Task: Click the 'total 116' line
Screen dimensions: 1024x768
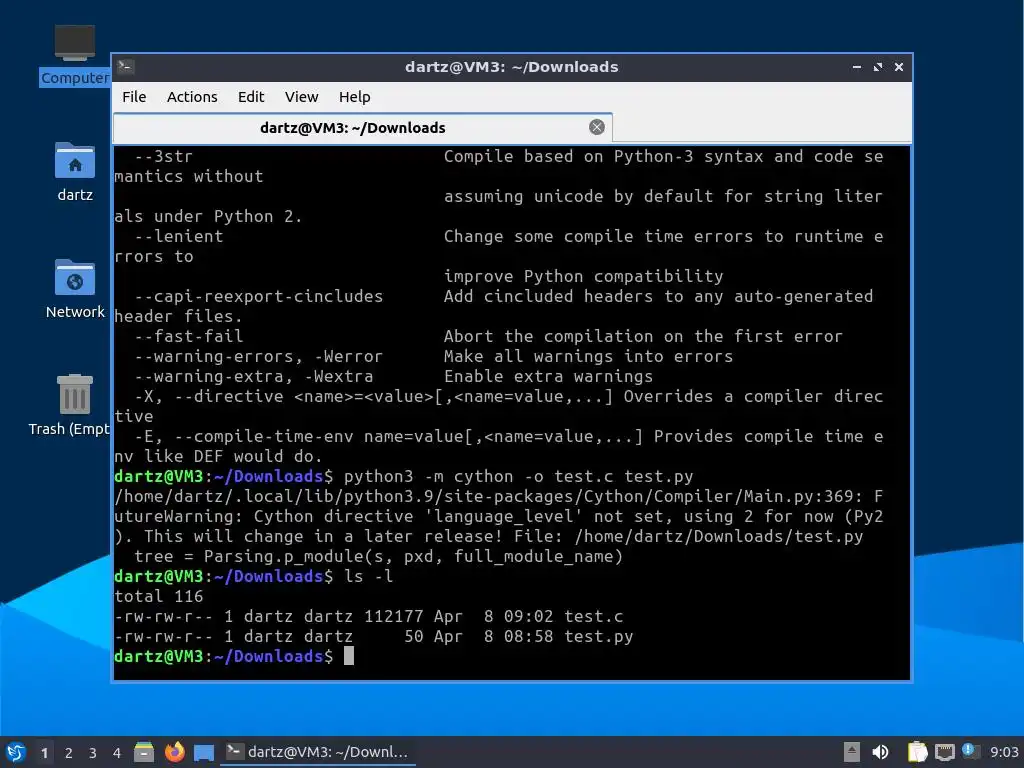Action: coord(159,596)
